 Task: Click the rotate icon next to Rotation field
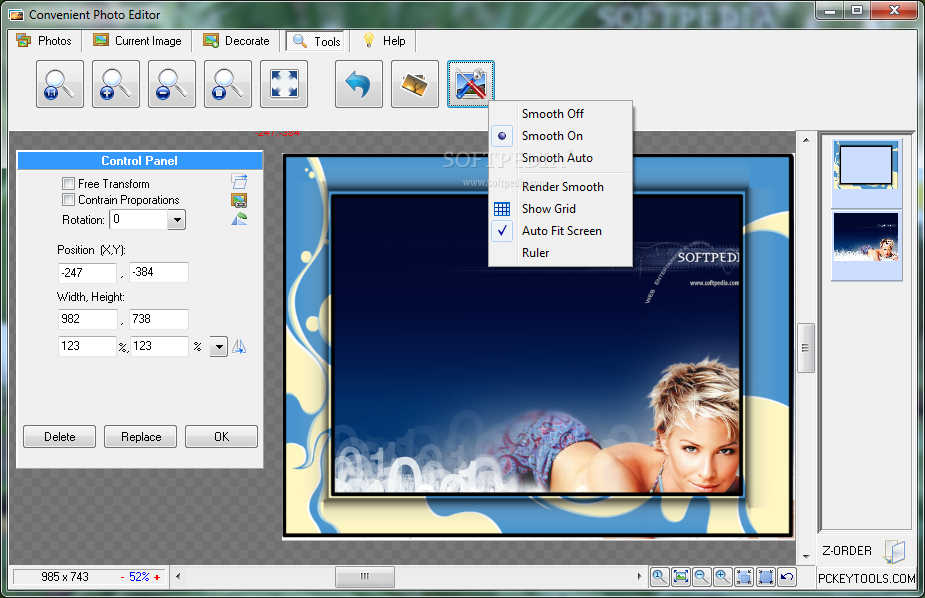[239, 219]
